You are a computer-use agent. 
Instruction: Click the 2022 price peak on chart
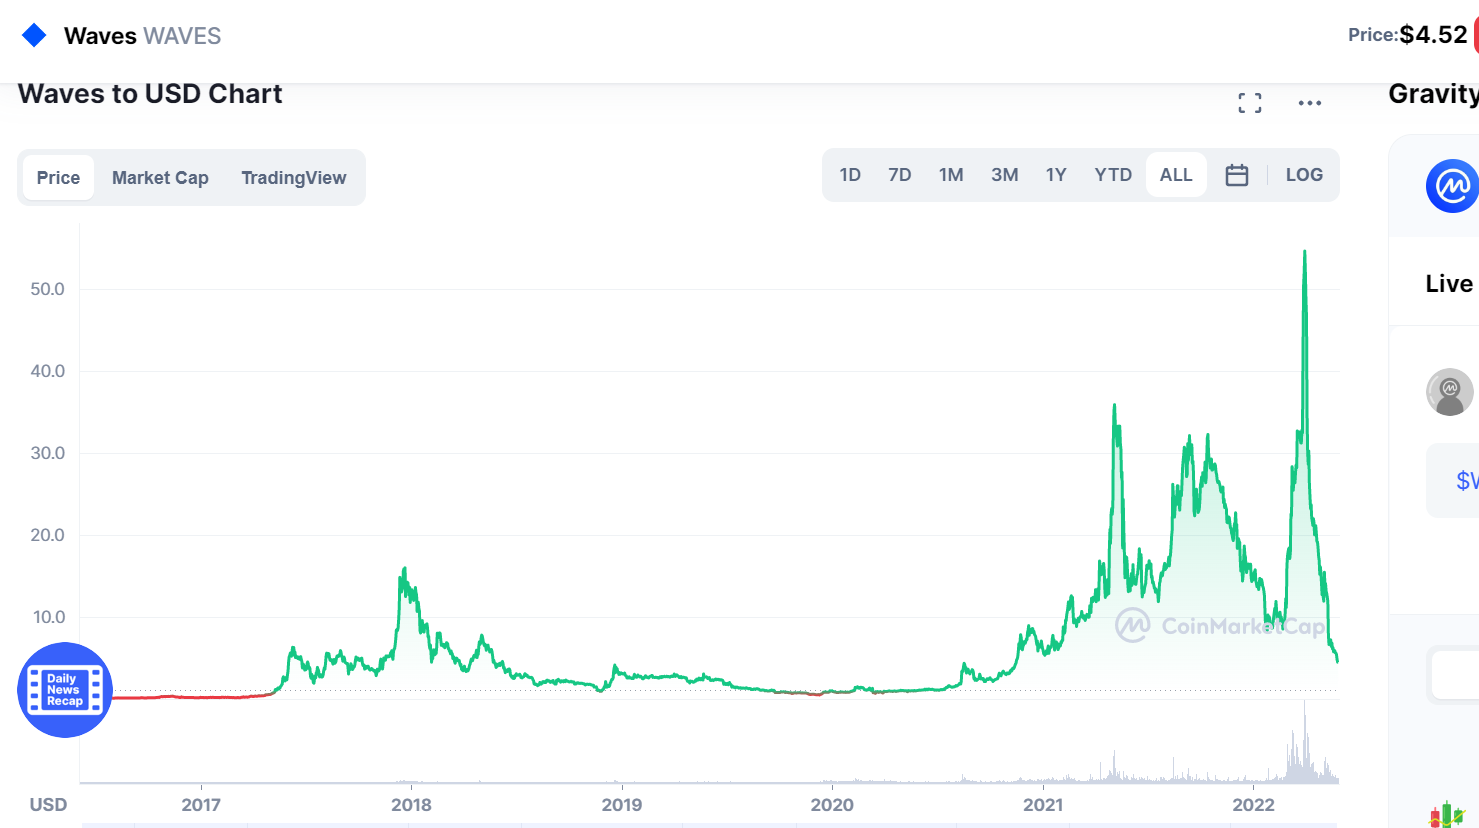pos(1304,252)
